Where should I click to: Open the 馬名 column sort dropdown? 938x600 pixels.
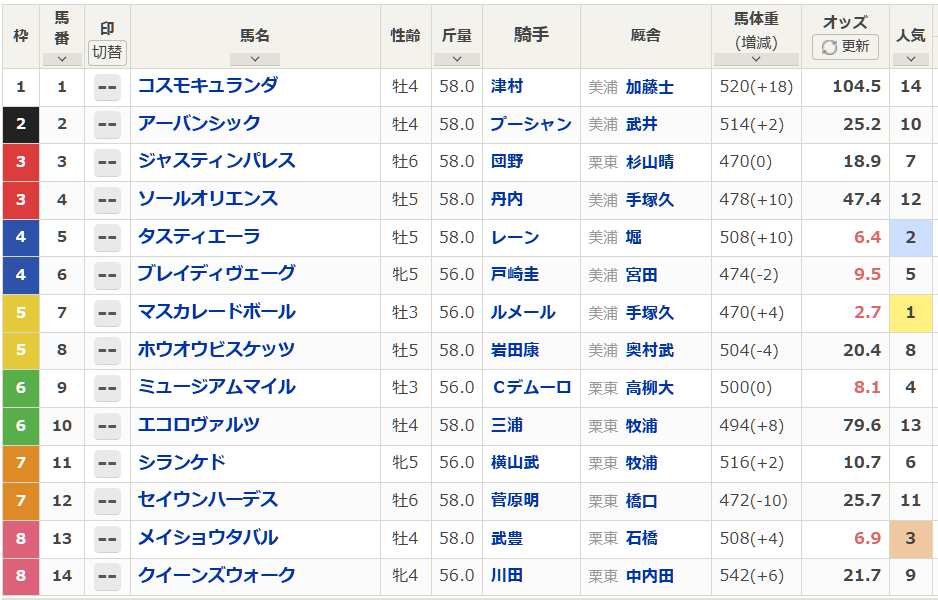tap(255, 56)
